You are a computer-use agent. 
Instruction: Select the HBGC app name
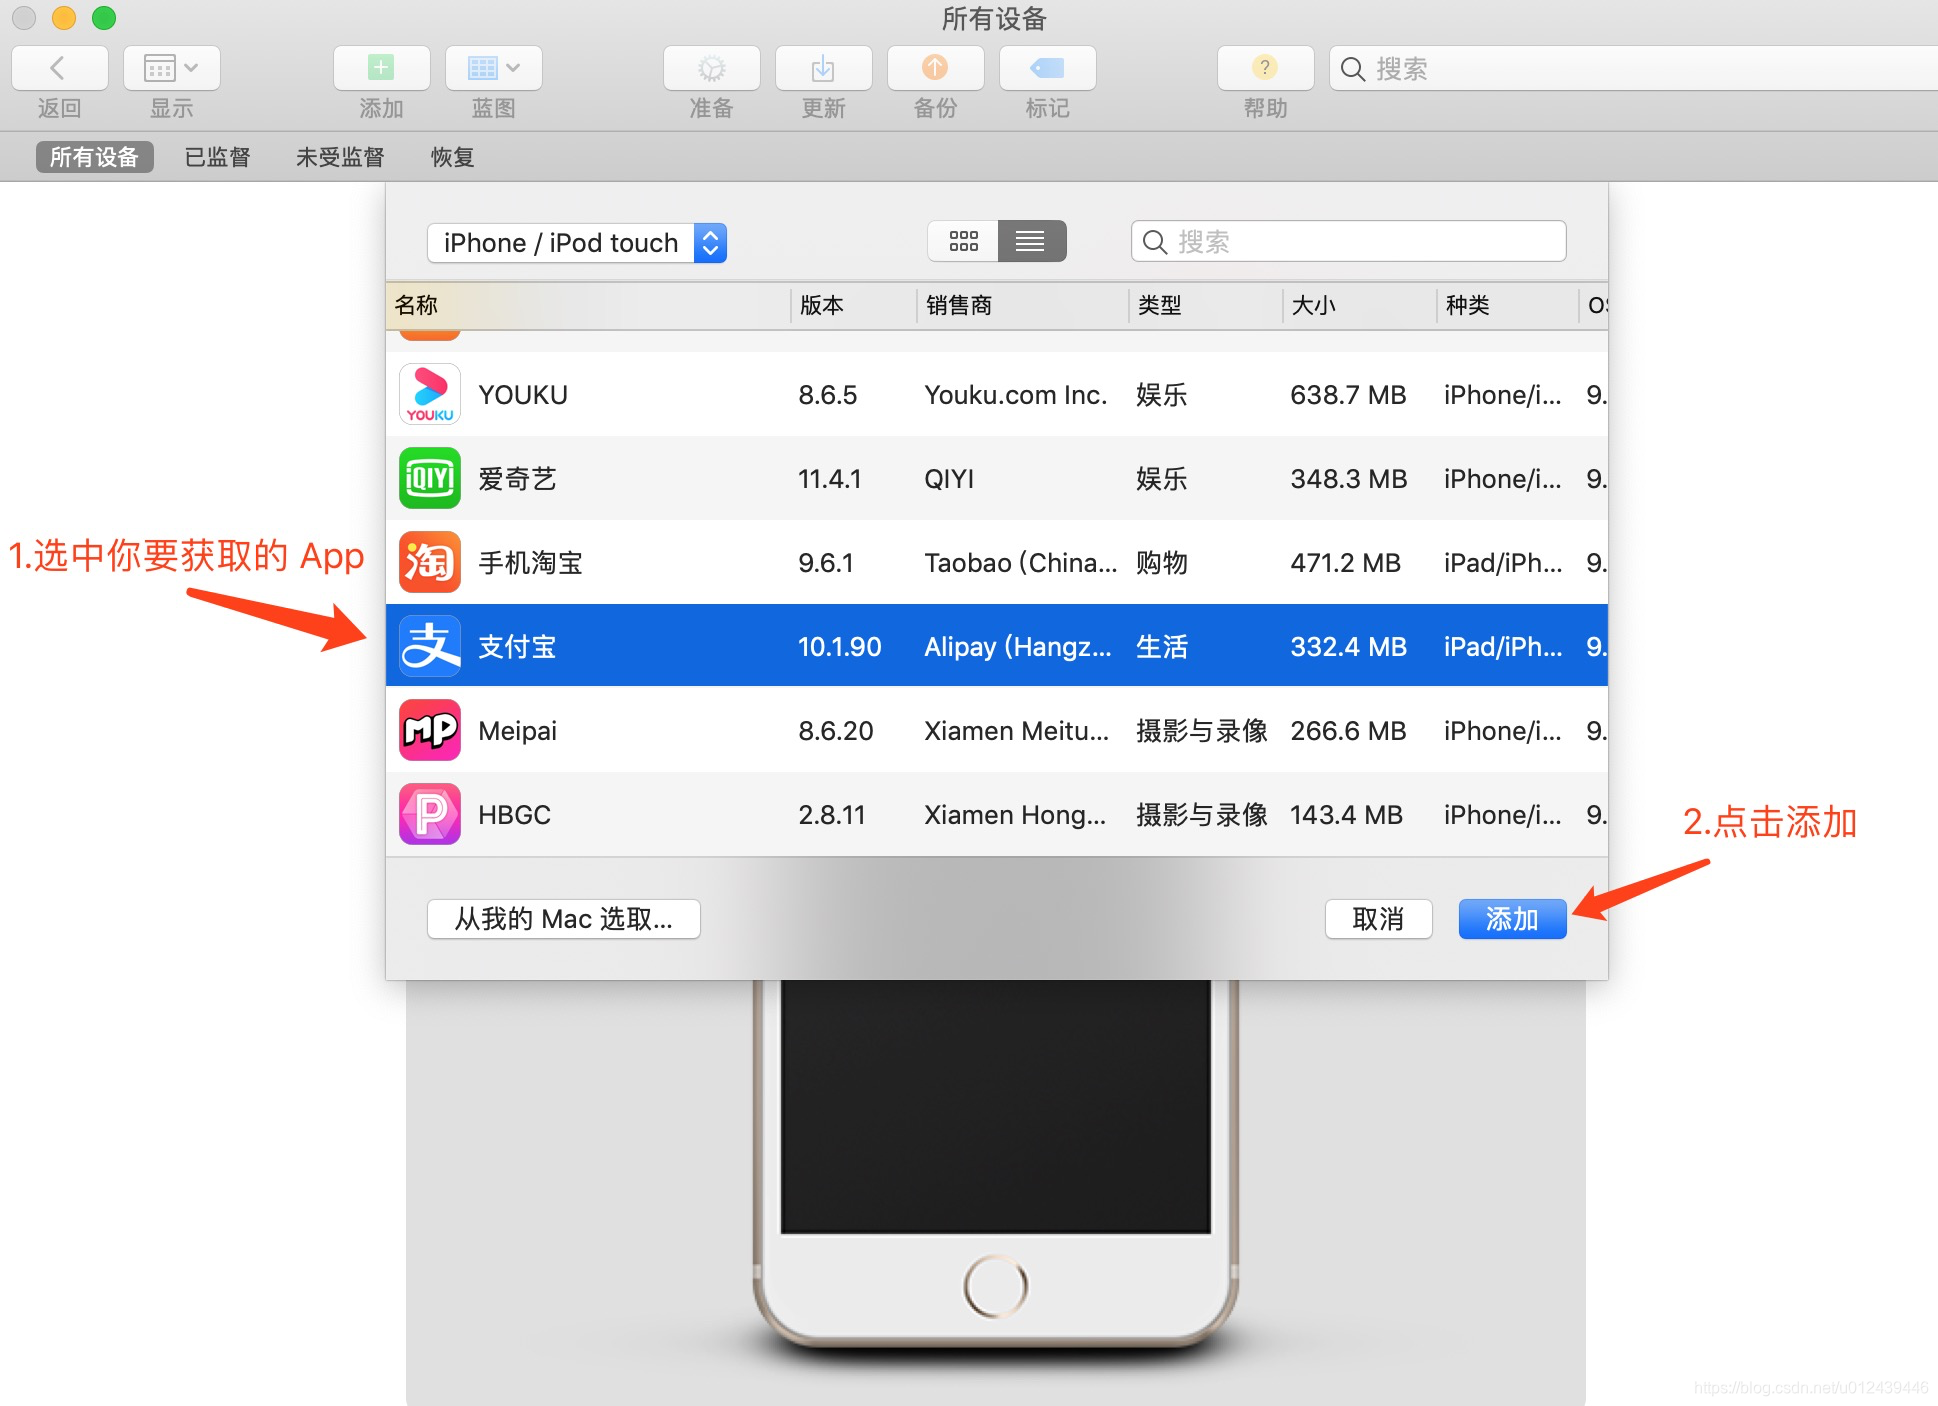click(x=514, y=815)
